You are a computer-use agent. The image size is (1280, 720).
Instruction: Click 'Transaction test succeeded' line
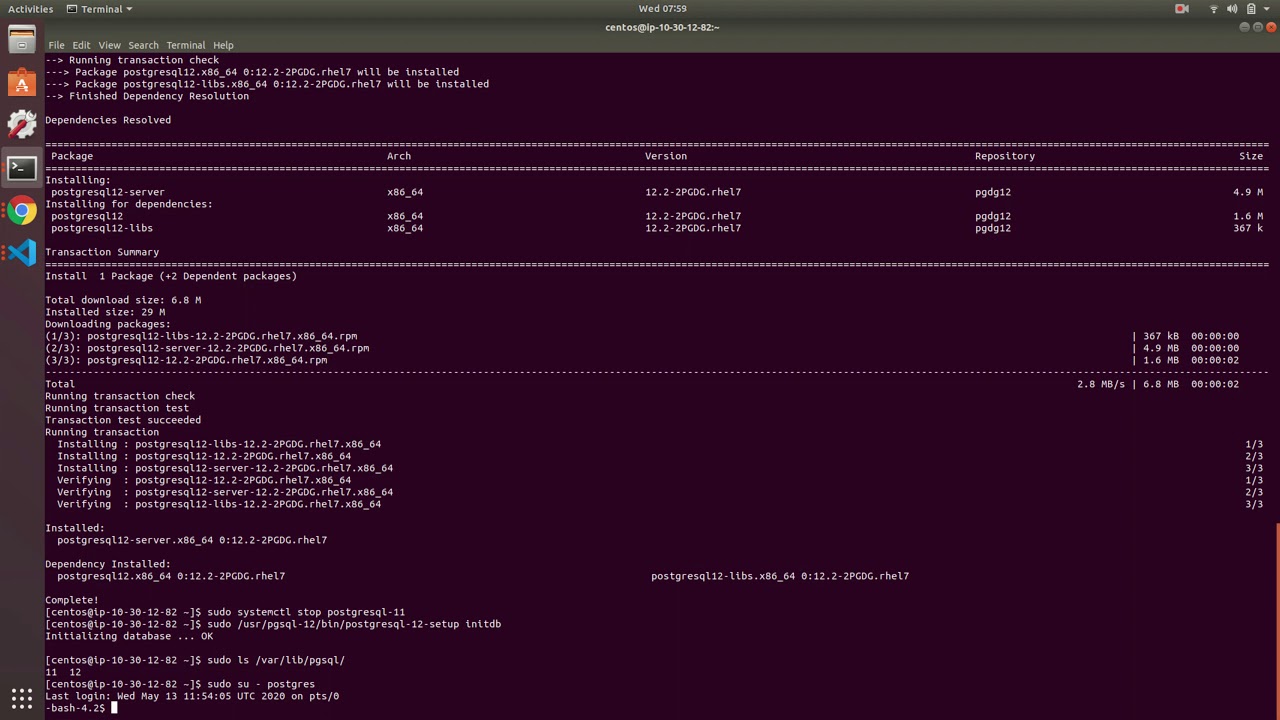(x=123, y=420)
